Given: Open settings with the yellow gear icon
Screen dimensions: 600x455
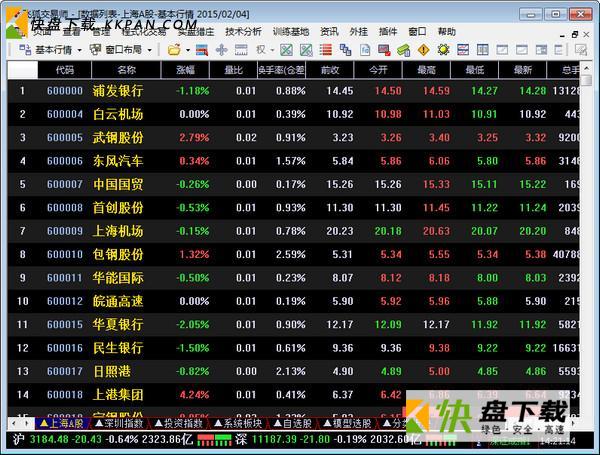Looking at the screenshot, I should (443, 50).
